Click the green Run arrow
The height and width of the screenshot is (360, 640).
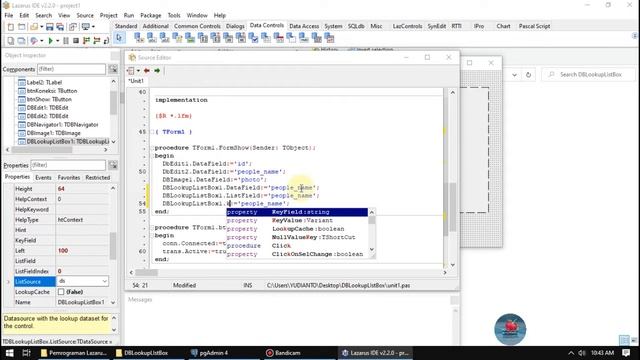[50, 41]
